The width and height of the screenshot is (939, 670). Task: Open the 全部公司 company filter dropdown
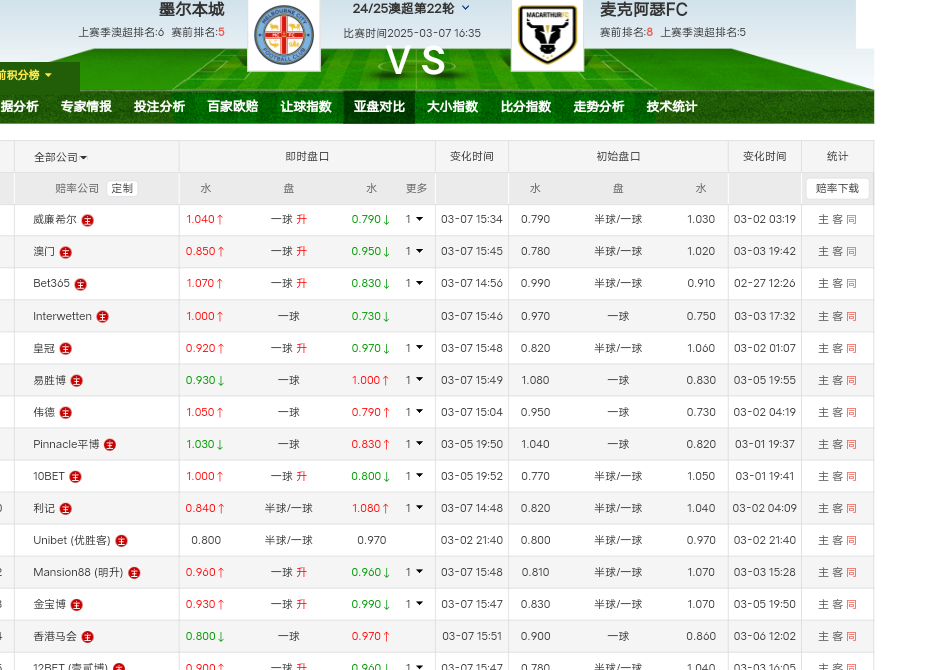pos(60,157)
